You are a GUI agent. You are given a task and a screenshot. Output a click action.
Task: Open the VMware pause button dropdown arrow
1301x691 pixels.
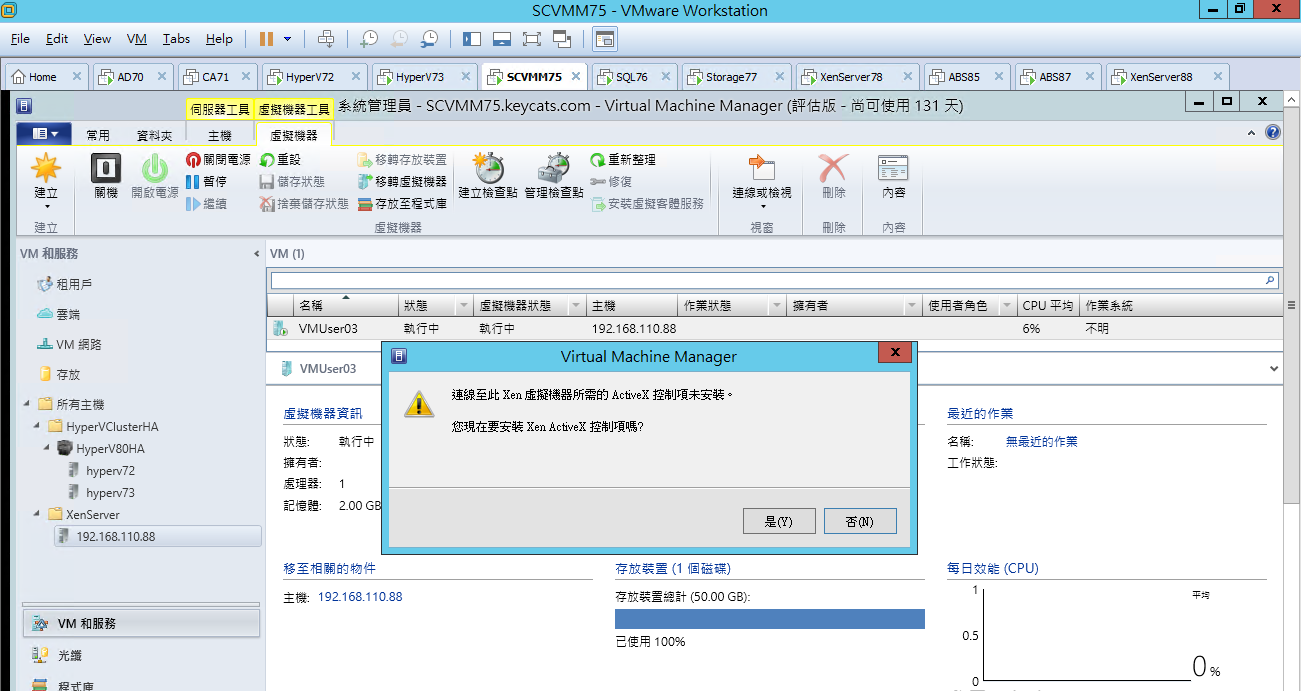[x=288, y=39]
